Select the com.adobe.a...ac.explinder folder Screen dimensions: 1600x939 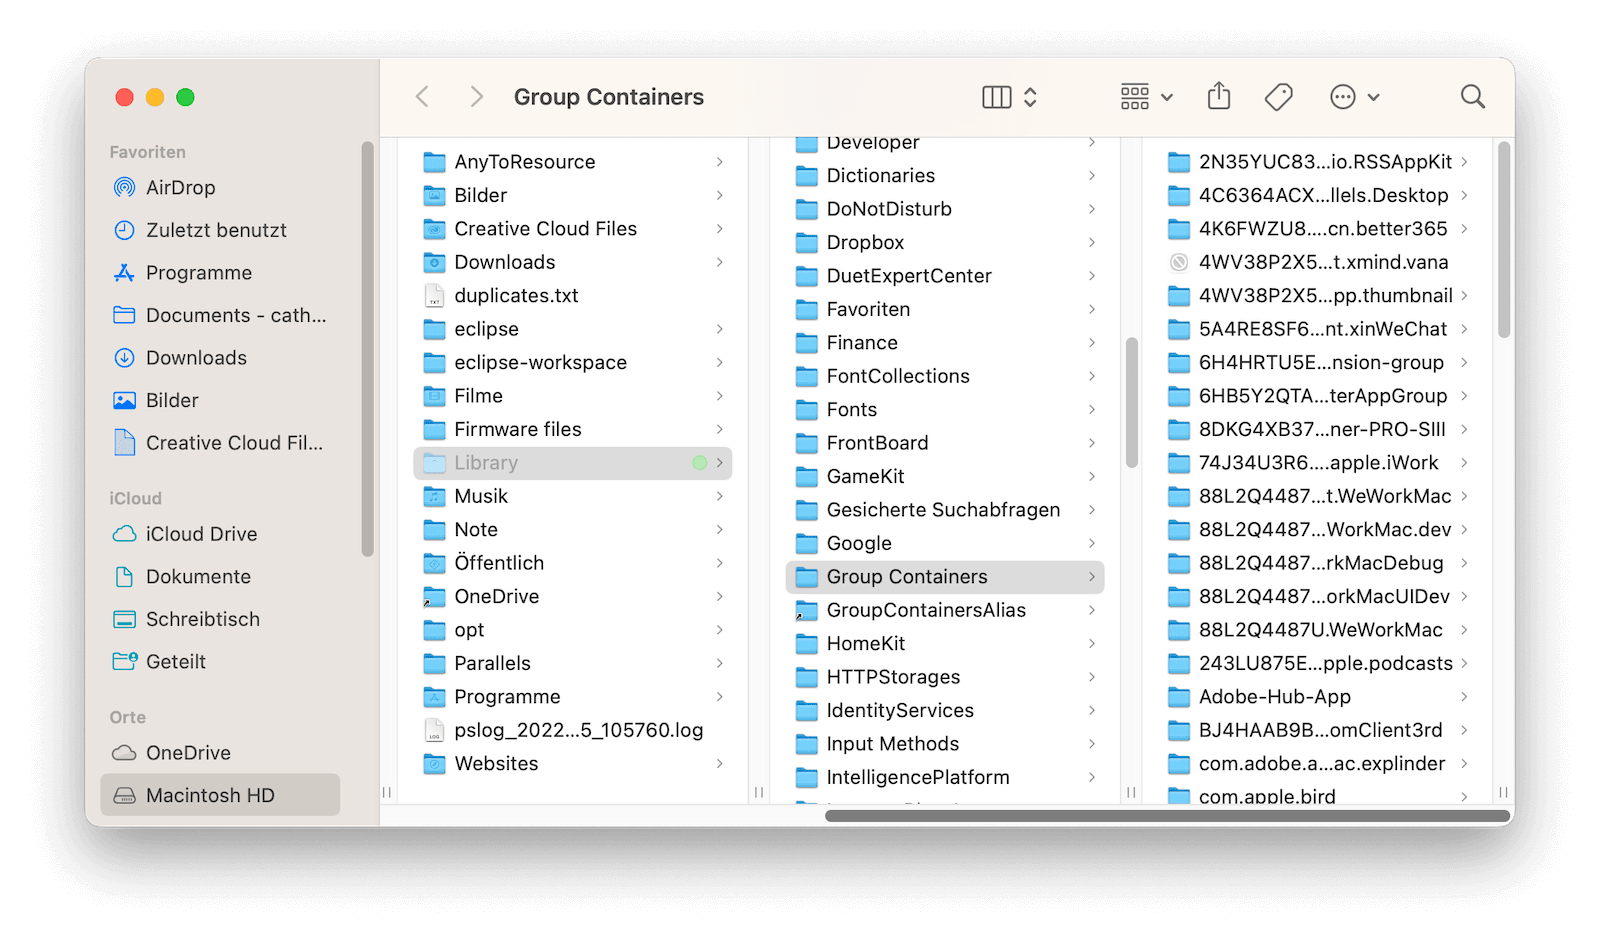1318,764
